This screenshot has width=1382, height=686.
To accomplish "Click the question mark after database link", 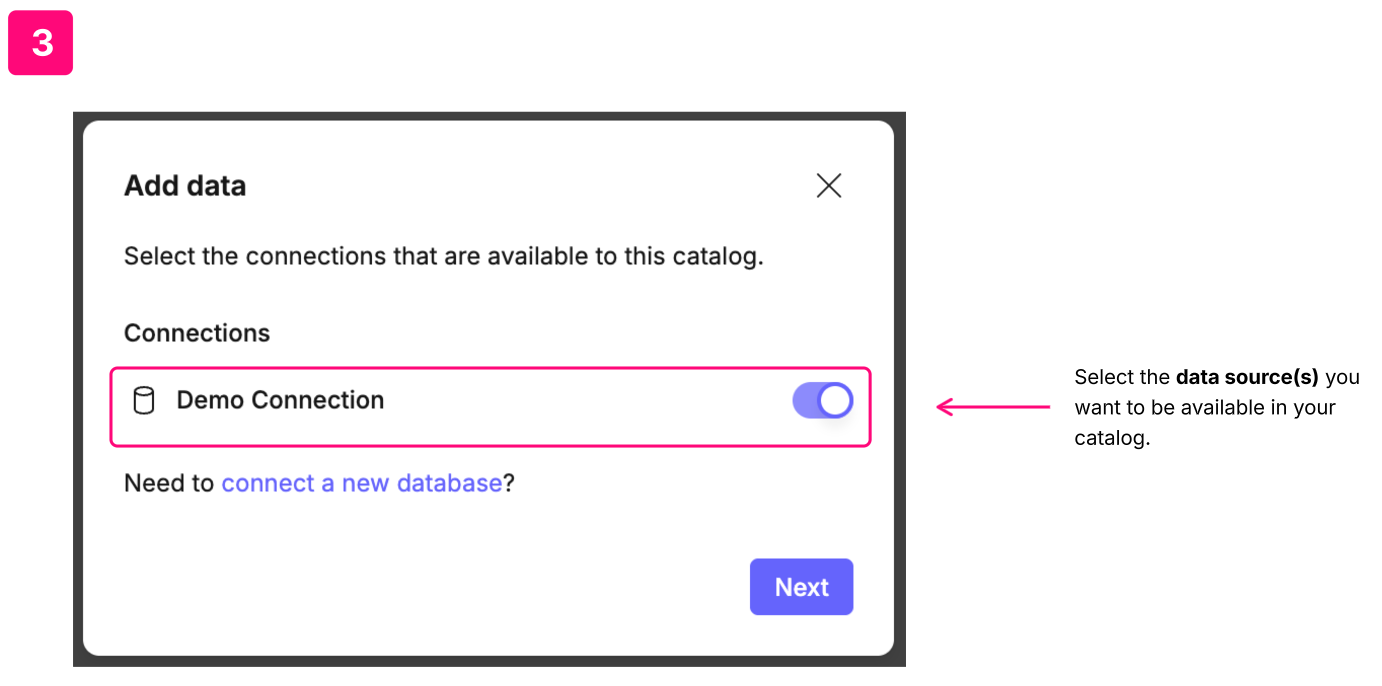I will 509,484.
